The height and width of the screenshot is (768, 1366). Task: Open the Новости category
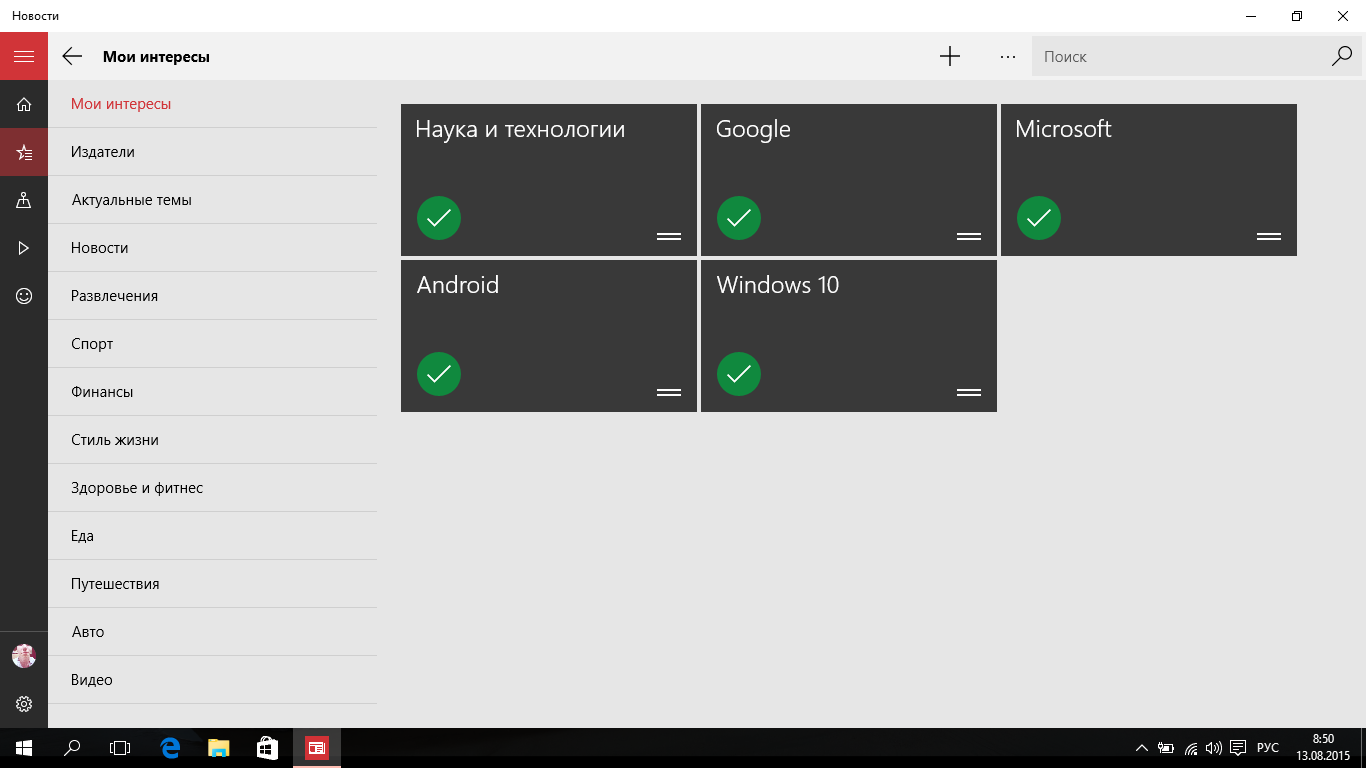pyautogui.click(x=213, y=248)
